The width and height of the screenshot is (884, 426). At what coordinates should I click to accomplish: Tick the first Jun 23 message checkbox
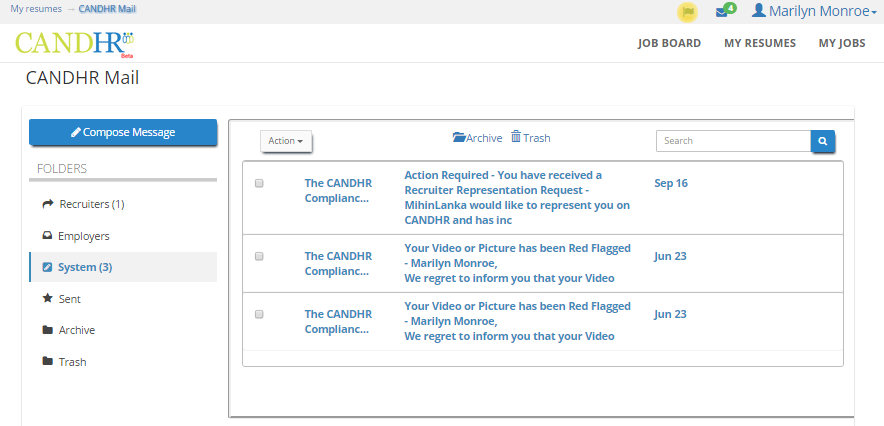coord(259,256)
